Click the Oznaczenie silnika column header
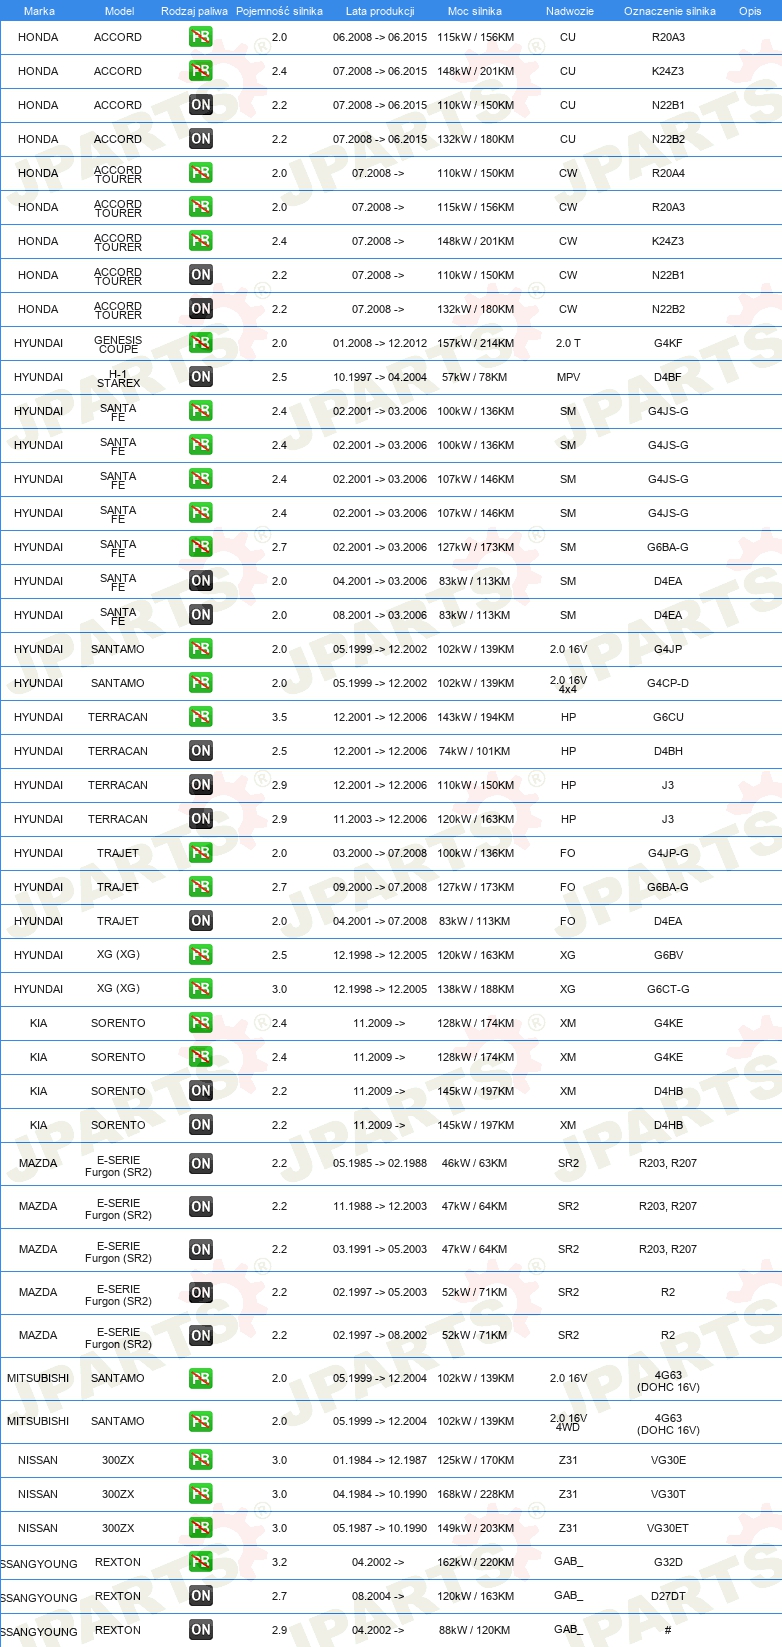The image size is (782, 1647). (669, 11)
